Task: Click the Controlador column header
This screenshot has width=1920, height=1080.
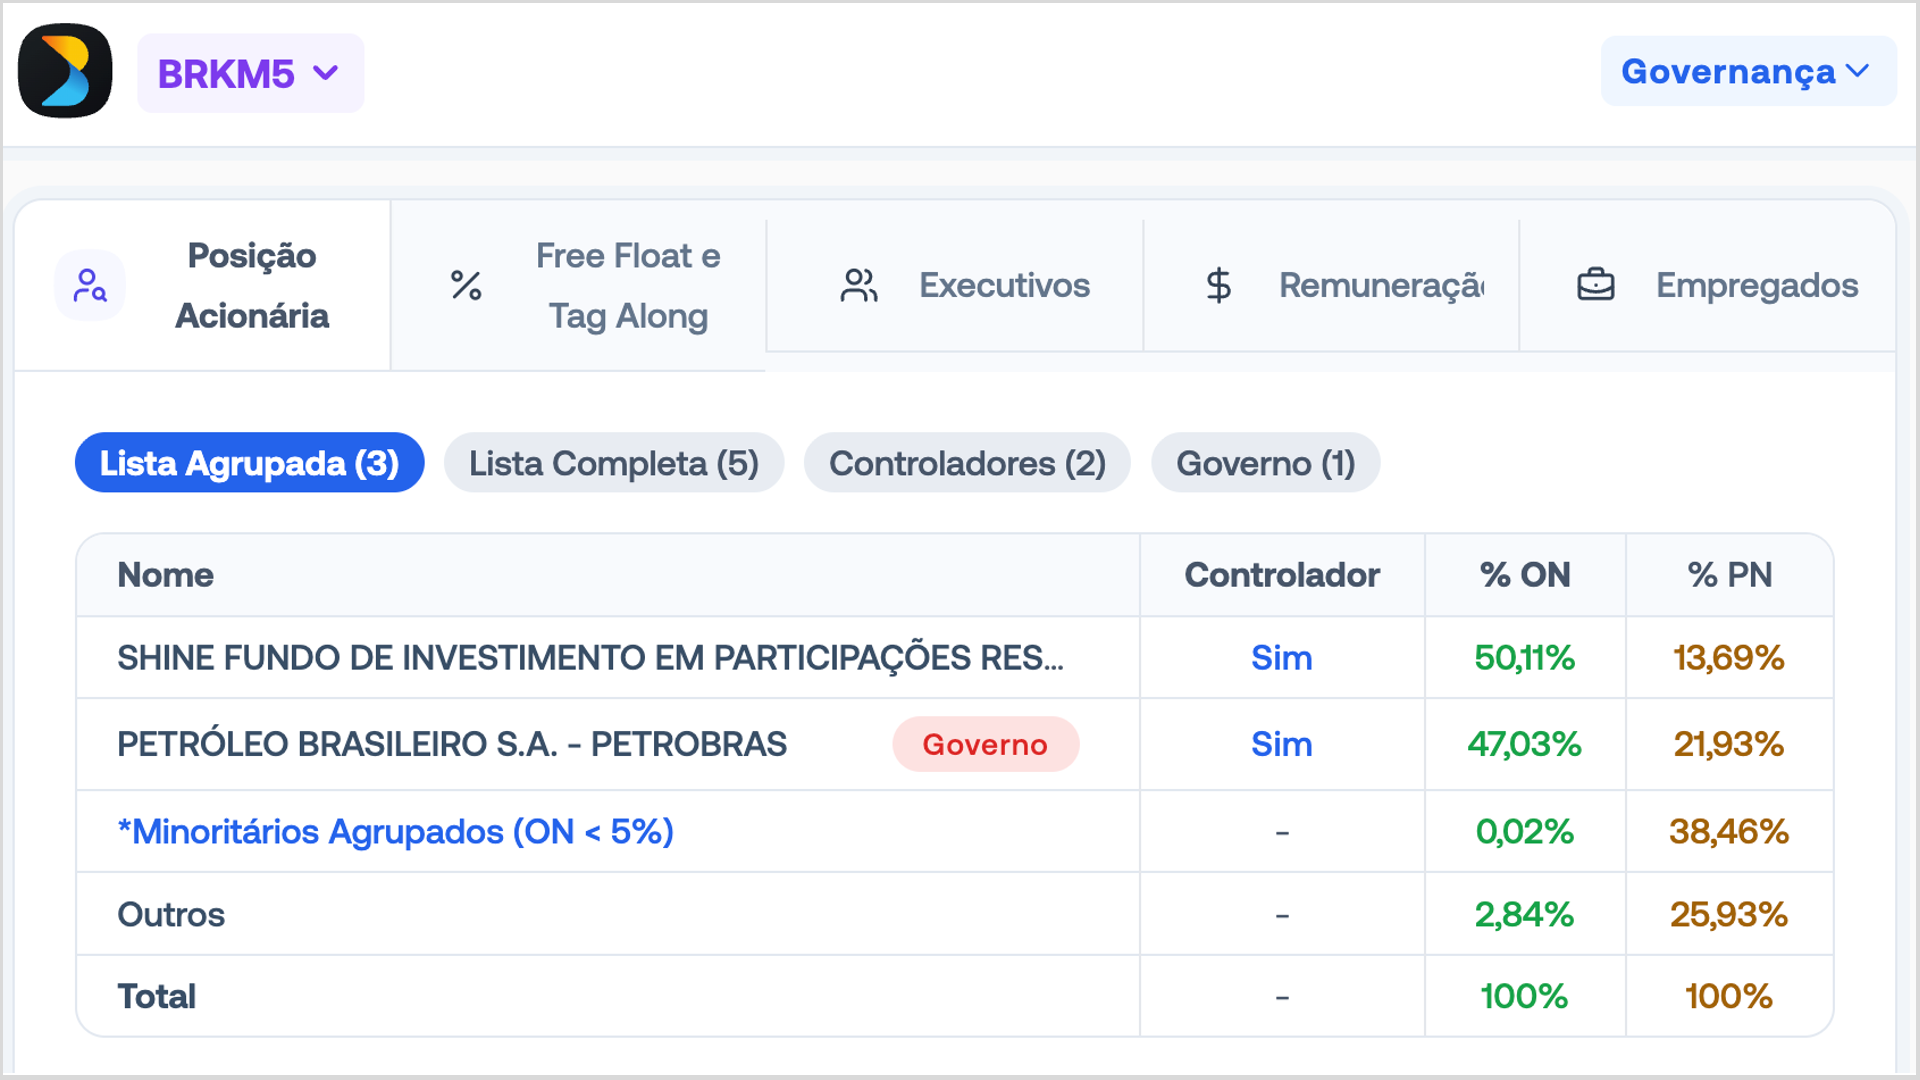Action: point(1282,575)
